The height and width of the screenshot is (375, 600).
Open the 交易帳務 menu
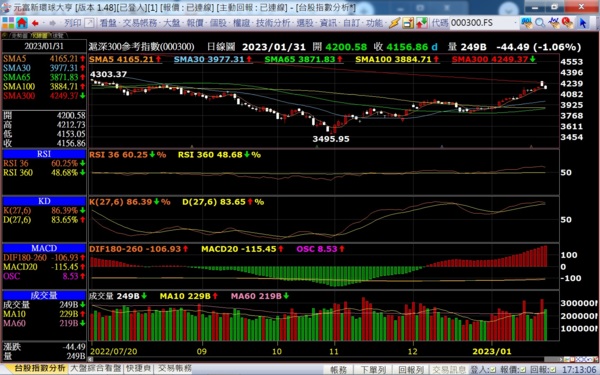pos(140,23)
